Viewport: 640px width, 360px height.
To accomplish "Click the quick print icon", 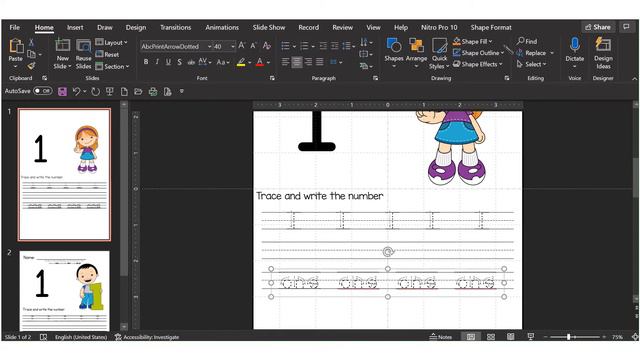I will point(153,91).
